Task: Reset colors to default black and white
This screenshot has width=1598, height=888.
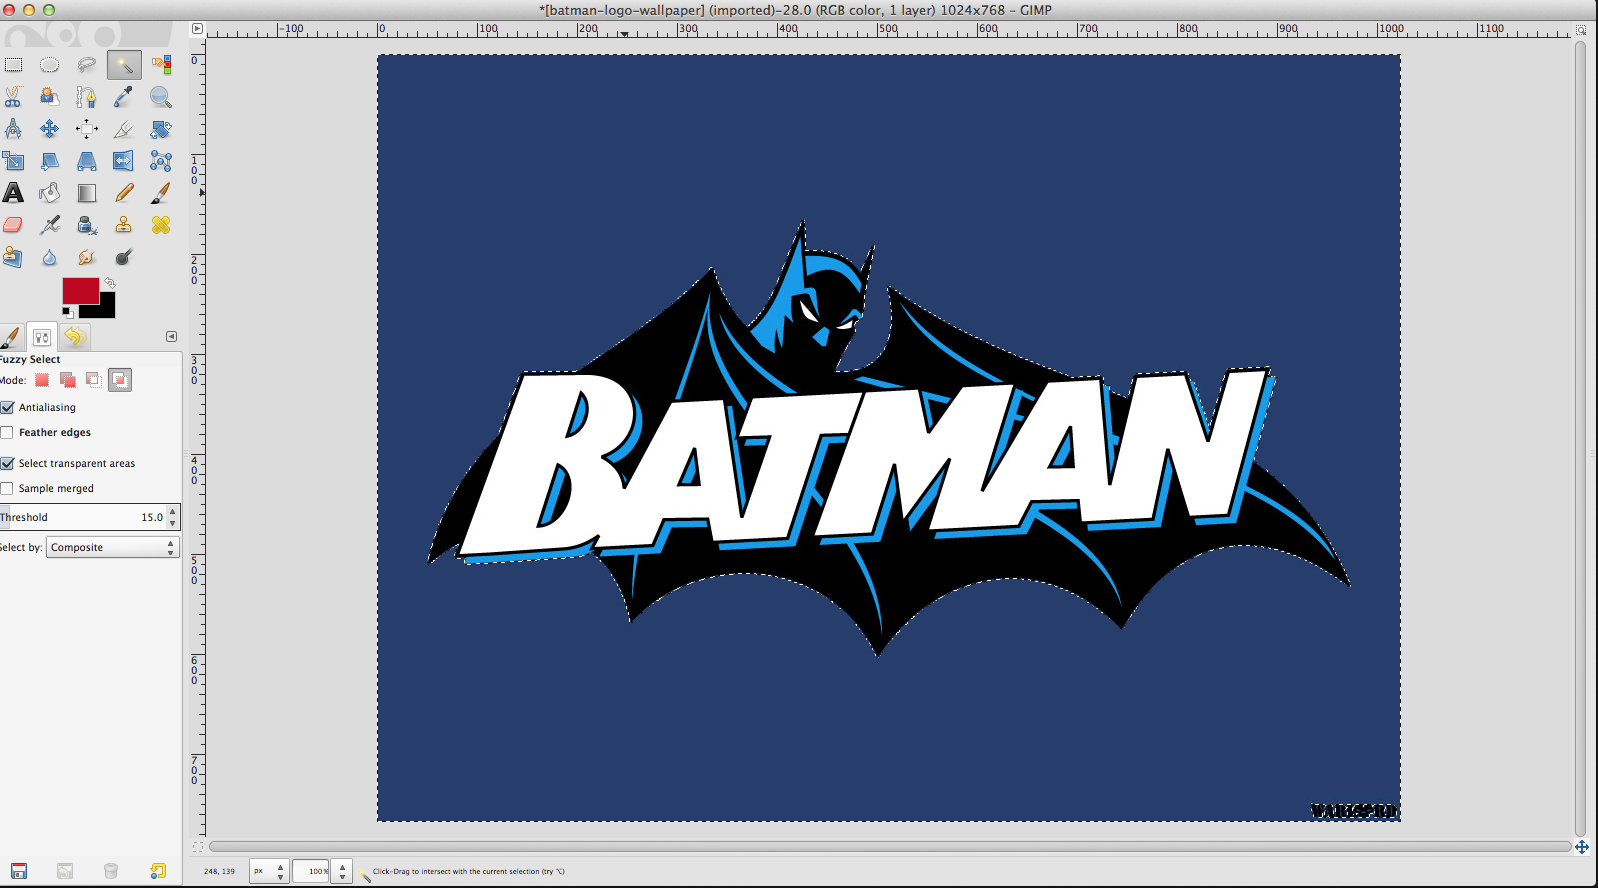Action: coord(67,313)
